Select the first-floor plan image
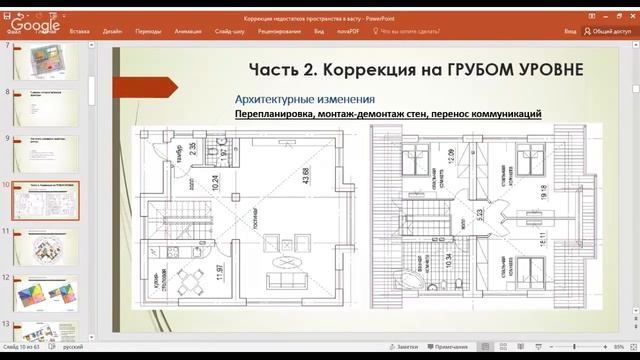This screenshot has height=360, width=640. (245, 217)
